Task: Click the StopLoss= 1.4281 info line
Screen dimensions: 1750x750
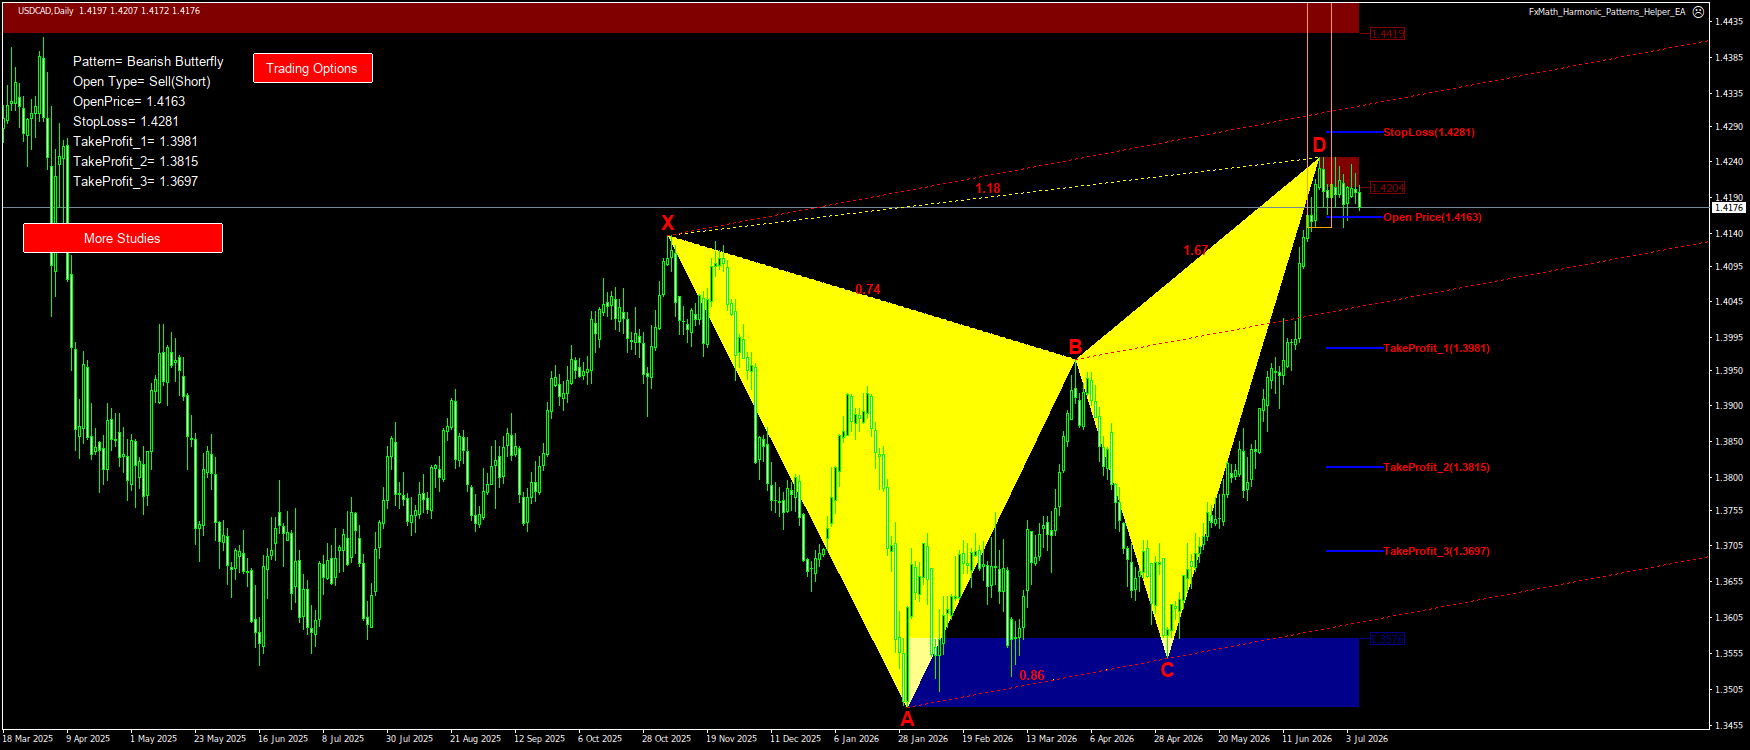Action: 126,121
